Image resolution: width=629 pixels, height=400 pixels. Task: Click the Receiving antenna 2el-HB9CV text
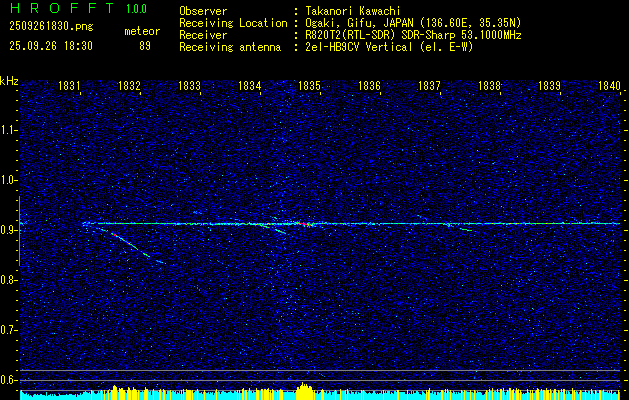(389, 47)
